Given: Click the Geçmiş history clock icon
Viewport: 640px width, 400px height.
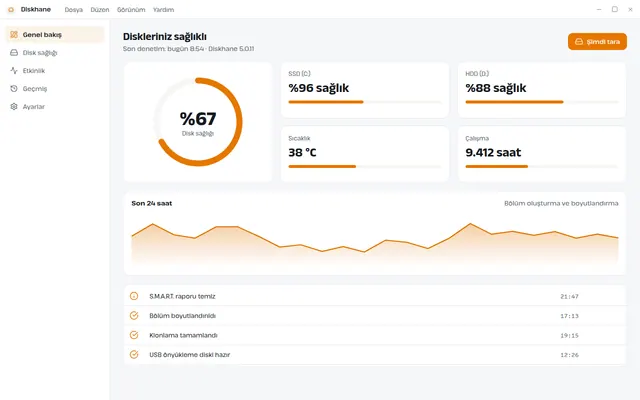Looking at the screenshot, I should [x=14, y=89].
